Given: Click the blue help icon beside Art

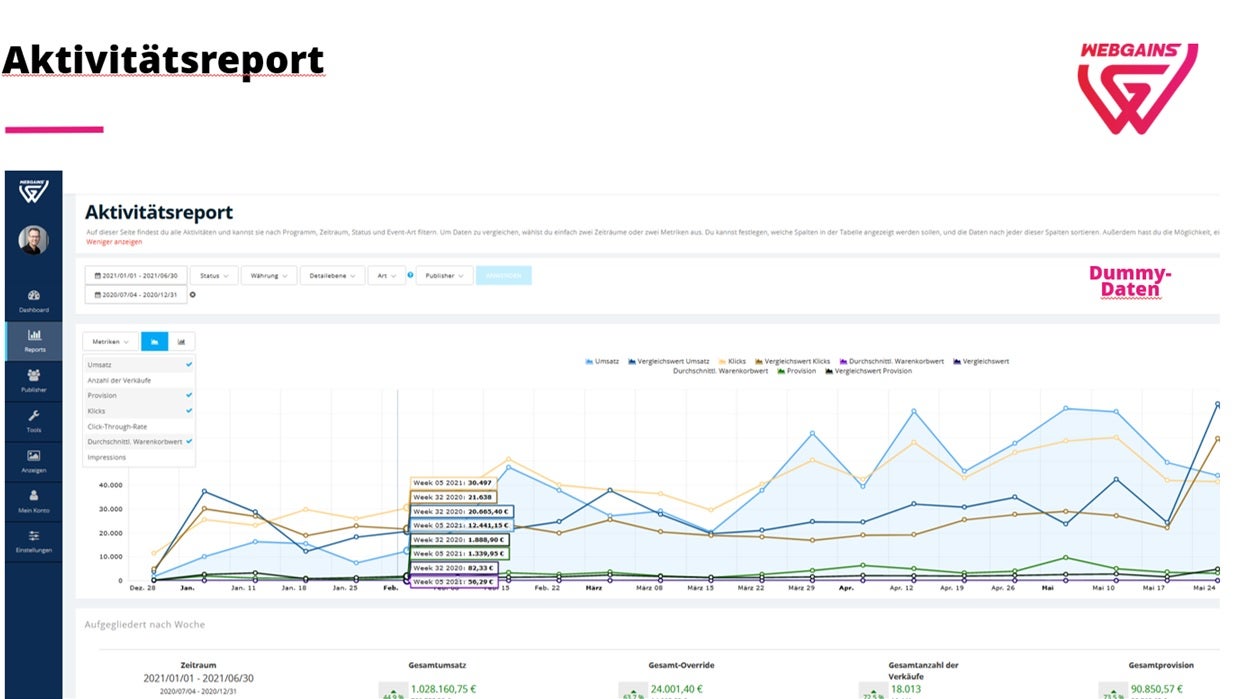Looking at the screenshot, I should 410,274.
